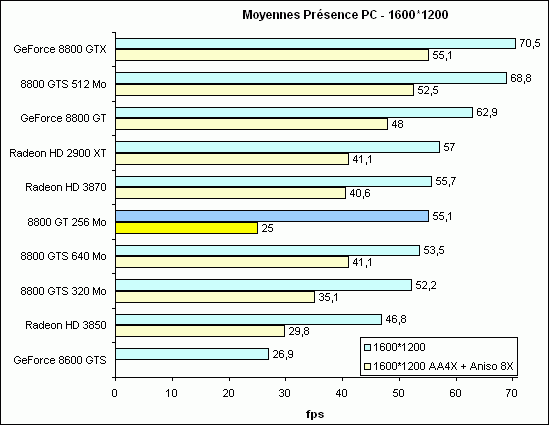Click the 40 tick label on fps axis
Viewport: 549px width, 425px height.
pyautogui.click(x=342, y=393)
